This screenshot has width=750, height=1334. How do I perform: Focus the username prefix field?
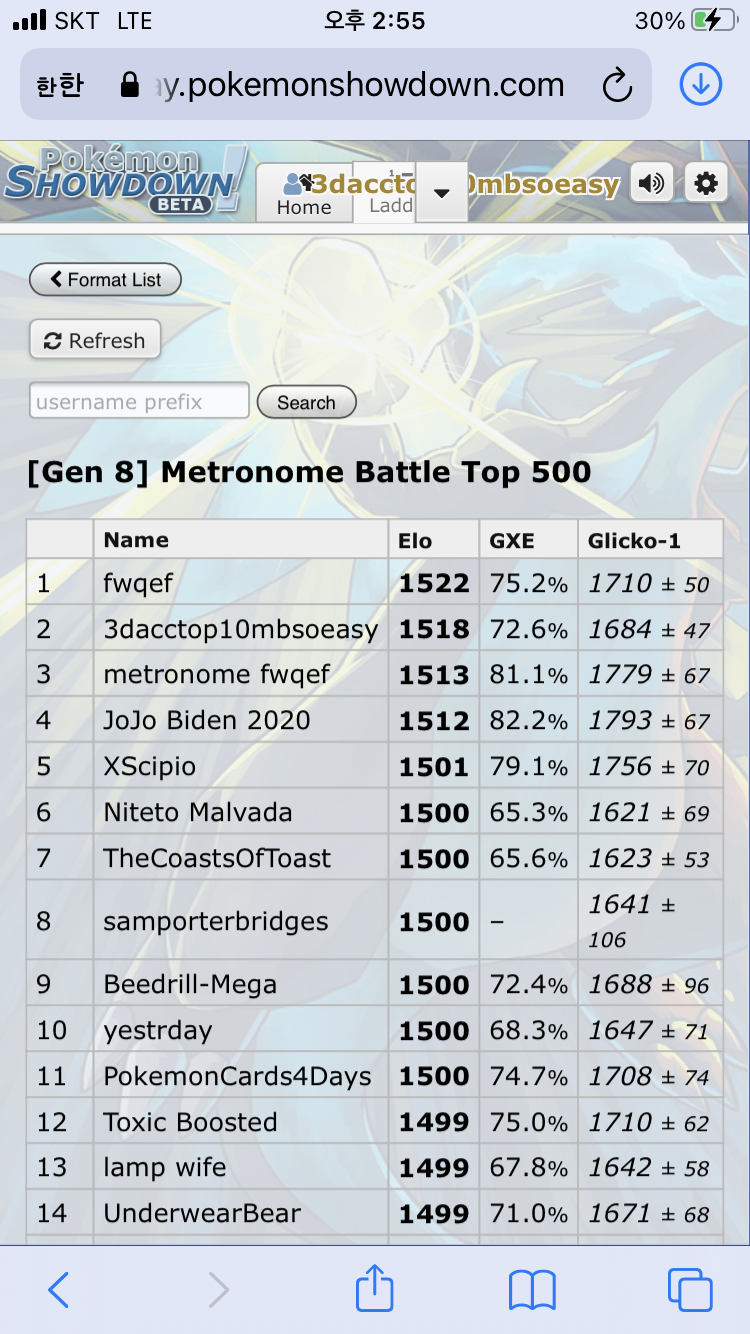click(139, 401)
